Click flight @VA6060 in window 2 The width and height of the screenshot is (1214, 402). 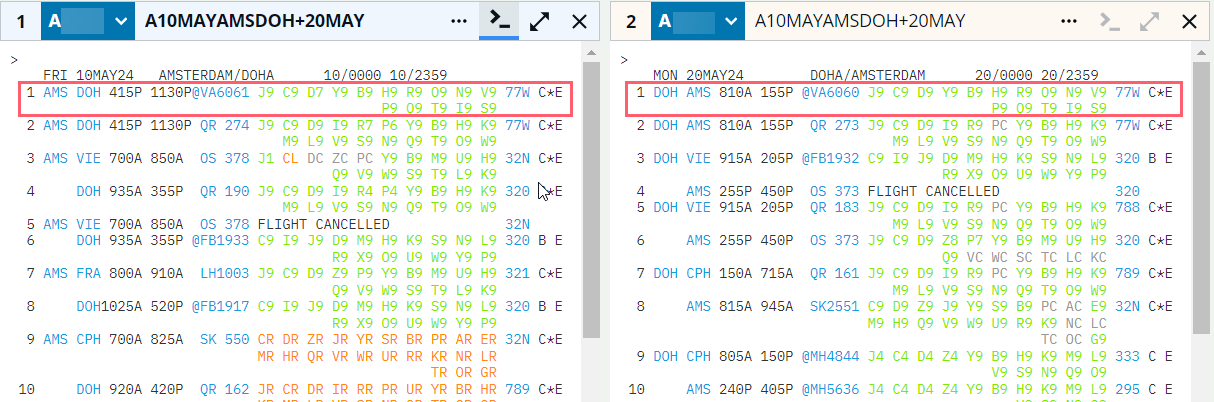point(830,92)
